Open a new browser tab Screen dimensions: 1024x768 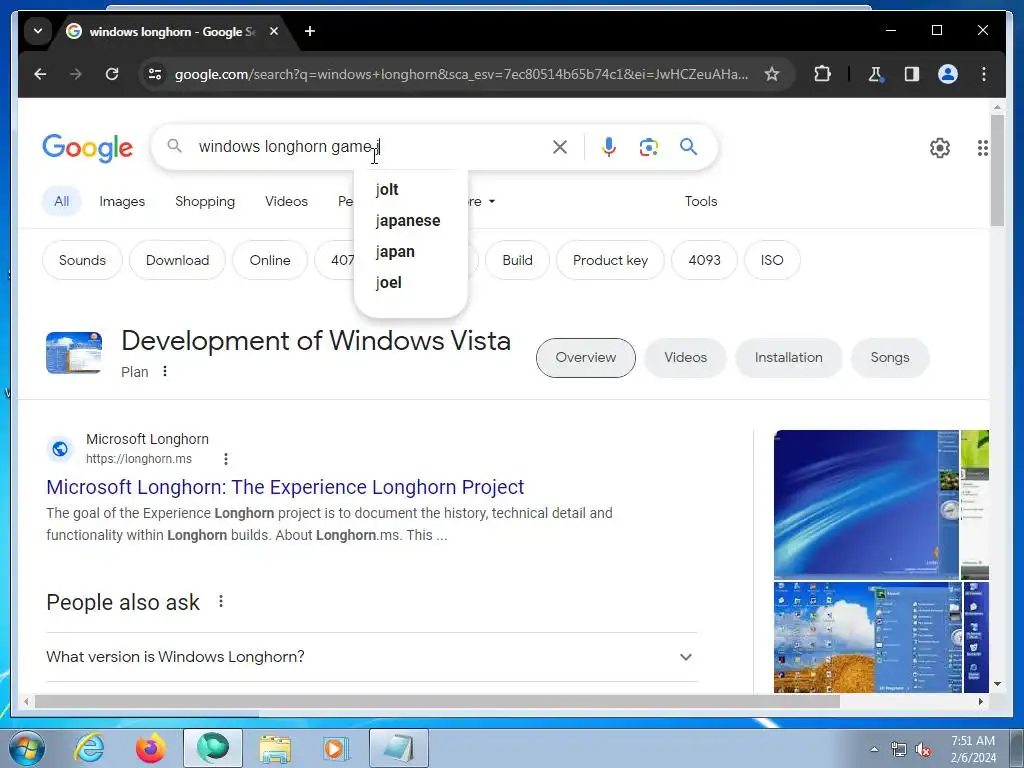tap(310, 31)
